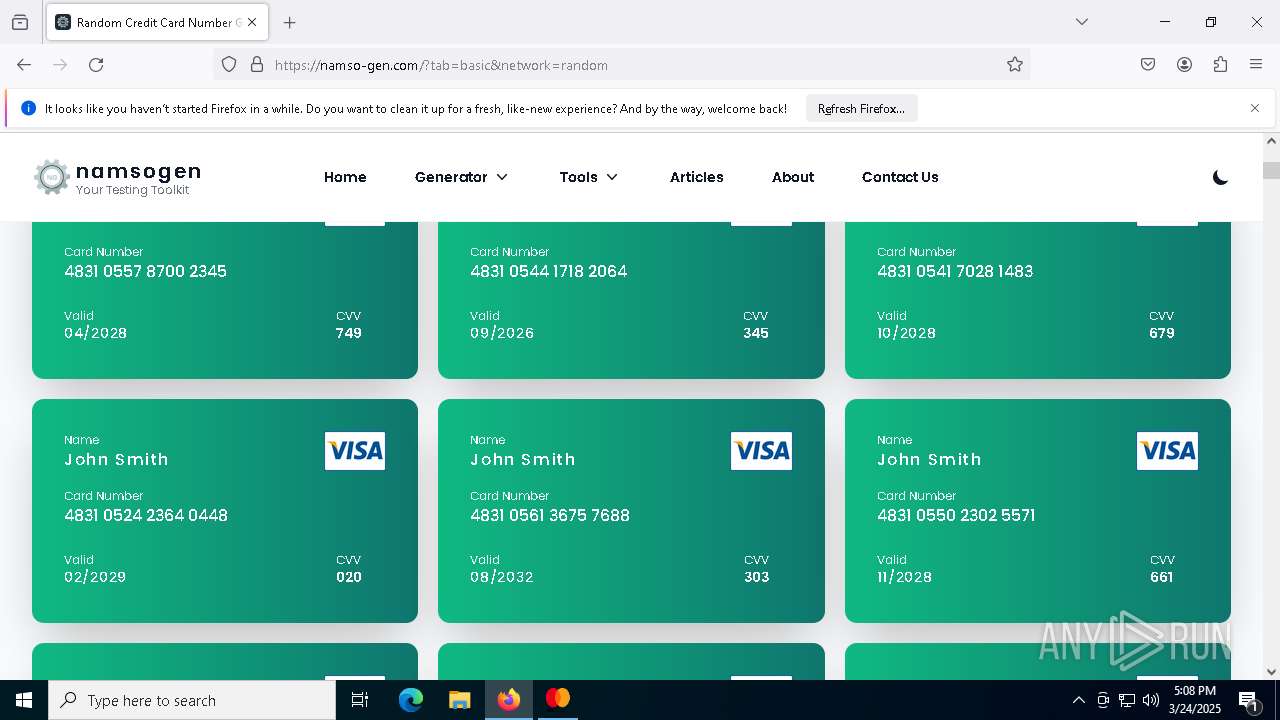The width and height of the screenshot is (1280, 720).
Task: Open Task View on taskbar
Action: point(360,700)
